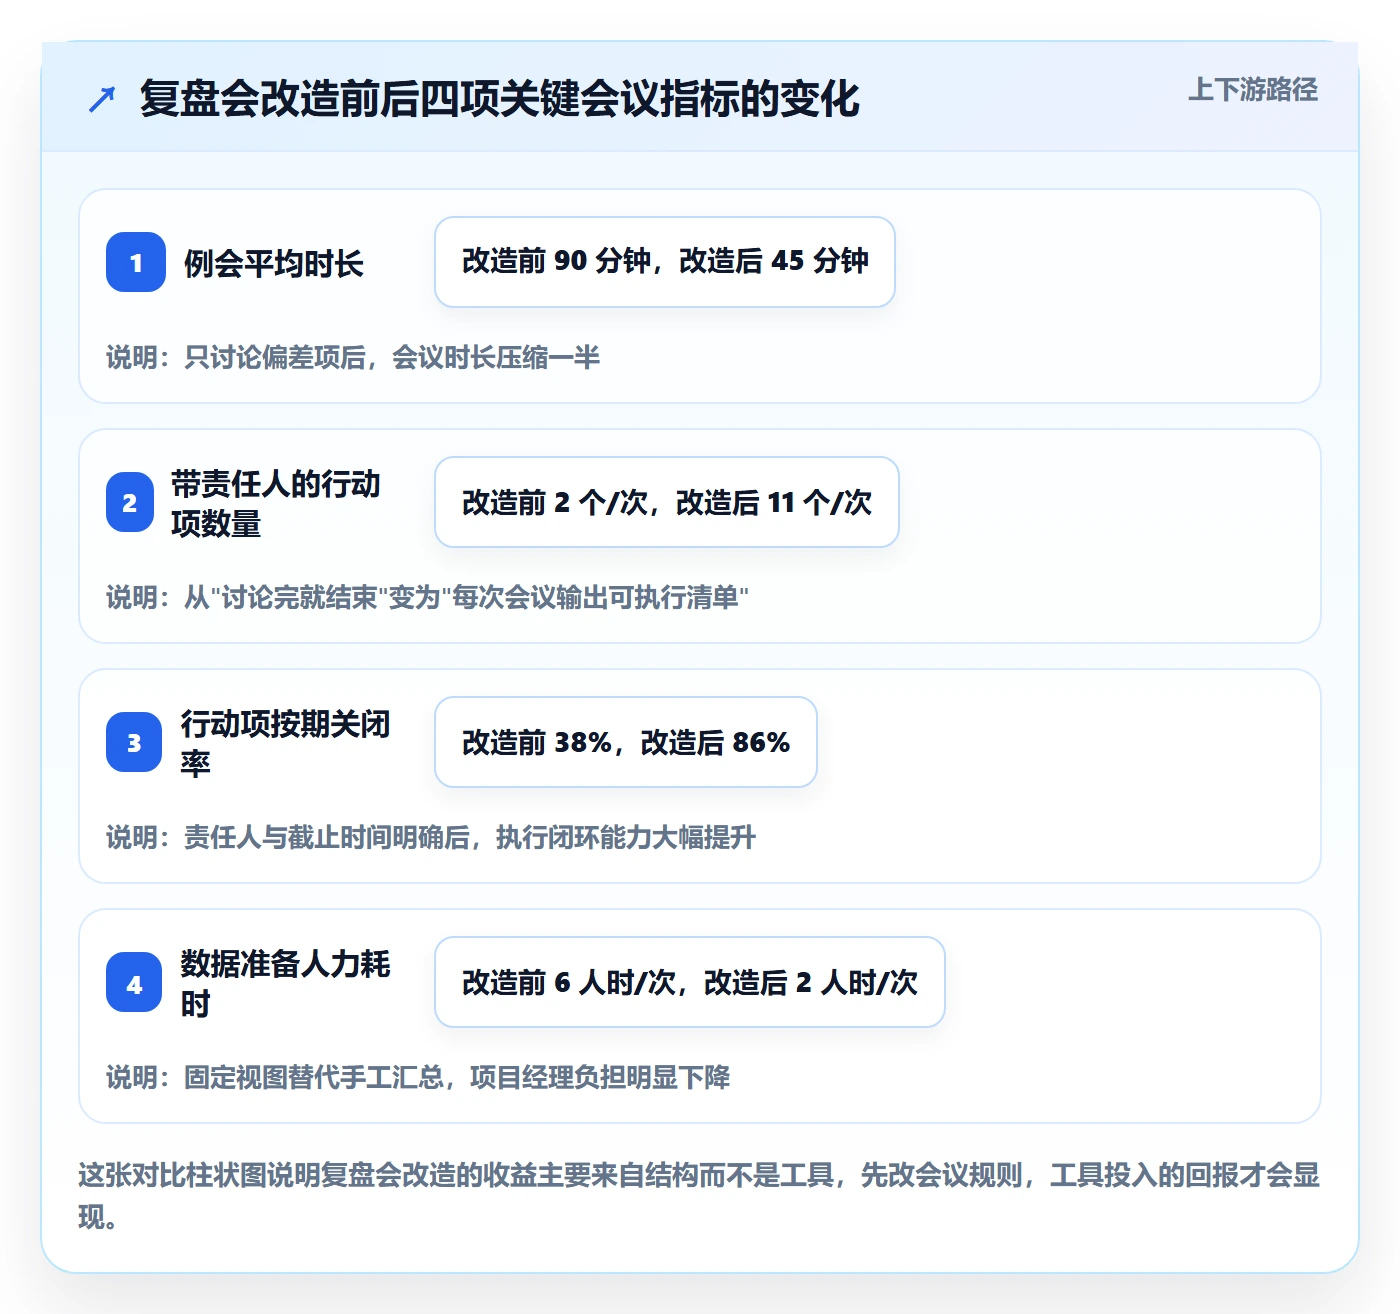Select the title 复盘会改造前后四项关键会议指标的变化
The width and height of the screenshot is (1400, 1314).
pos(500,99)
